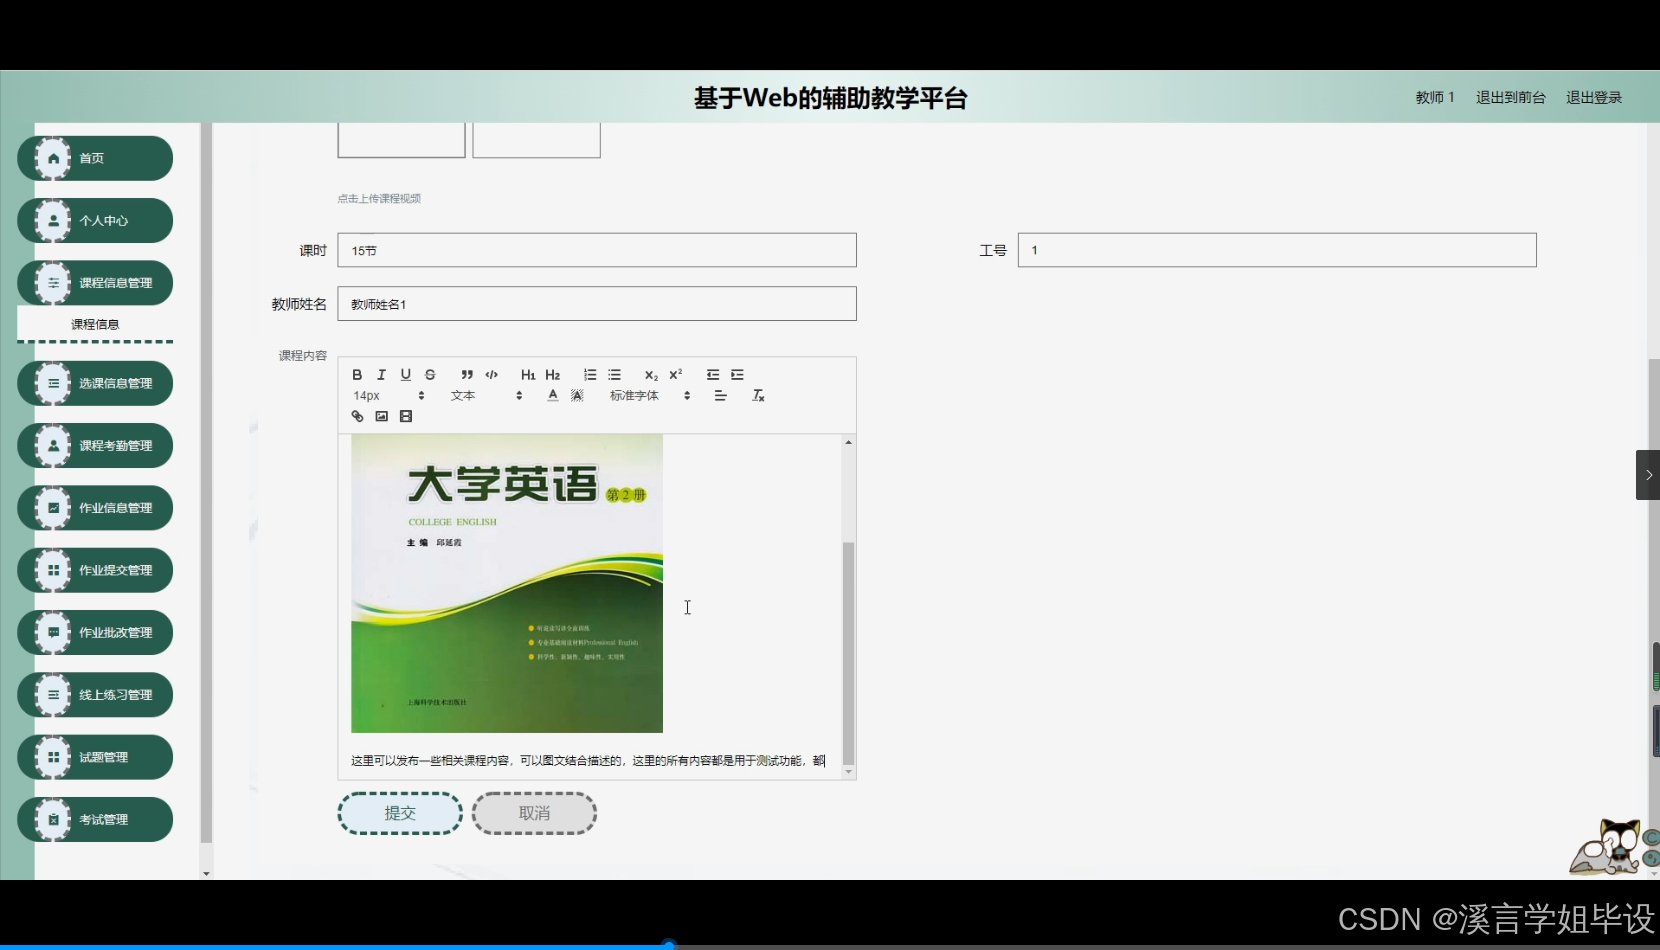The image size is (1660, 950).
Task: Insert an image using the image icon
Action: tap(381, 417)
